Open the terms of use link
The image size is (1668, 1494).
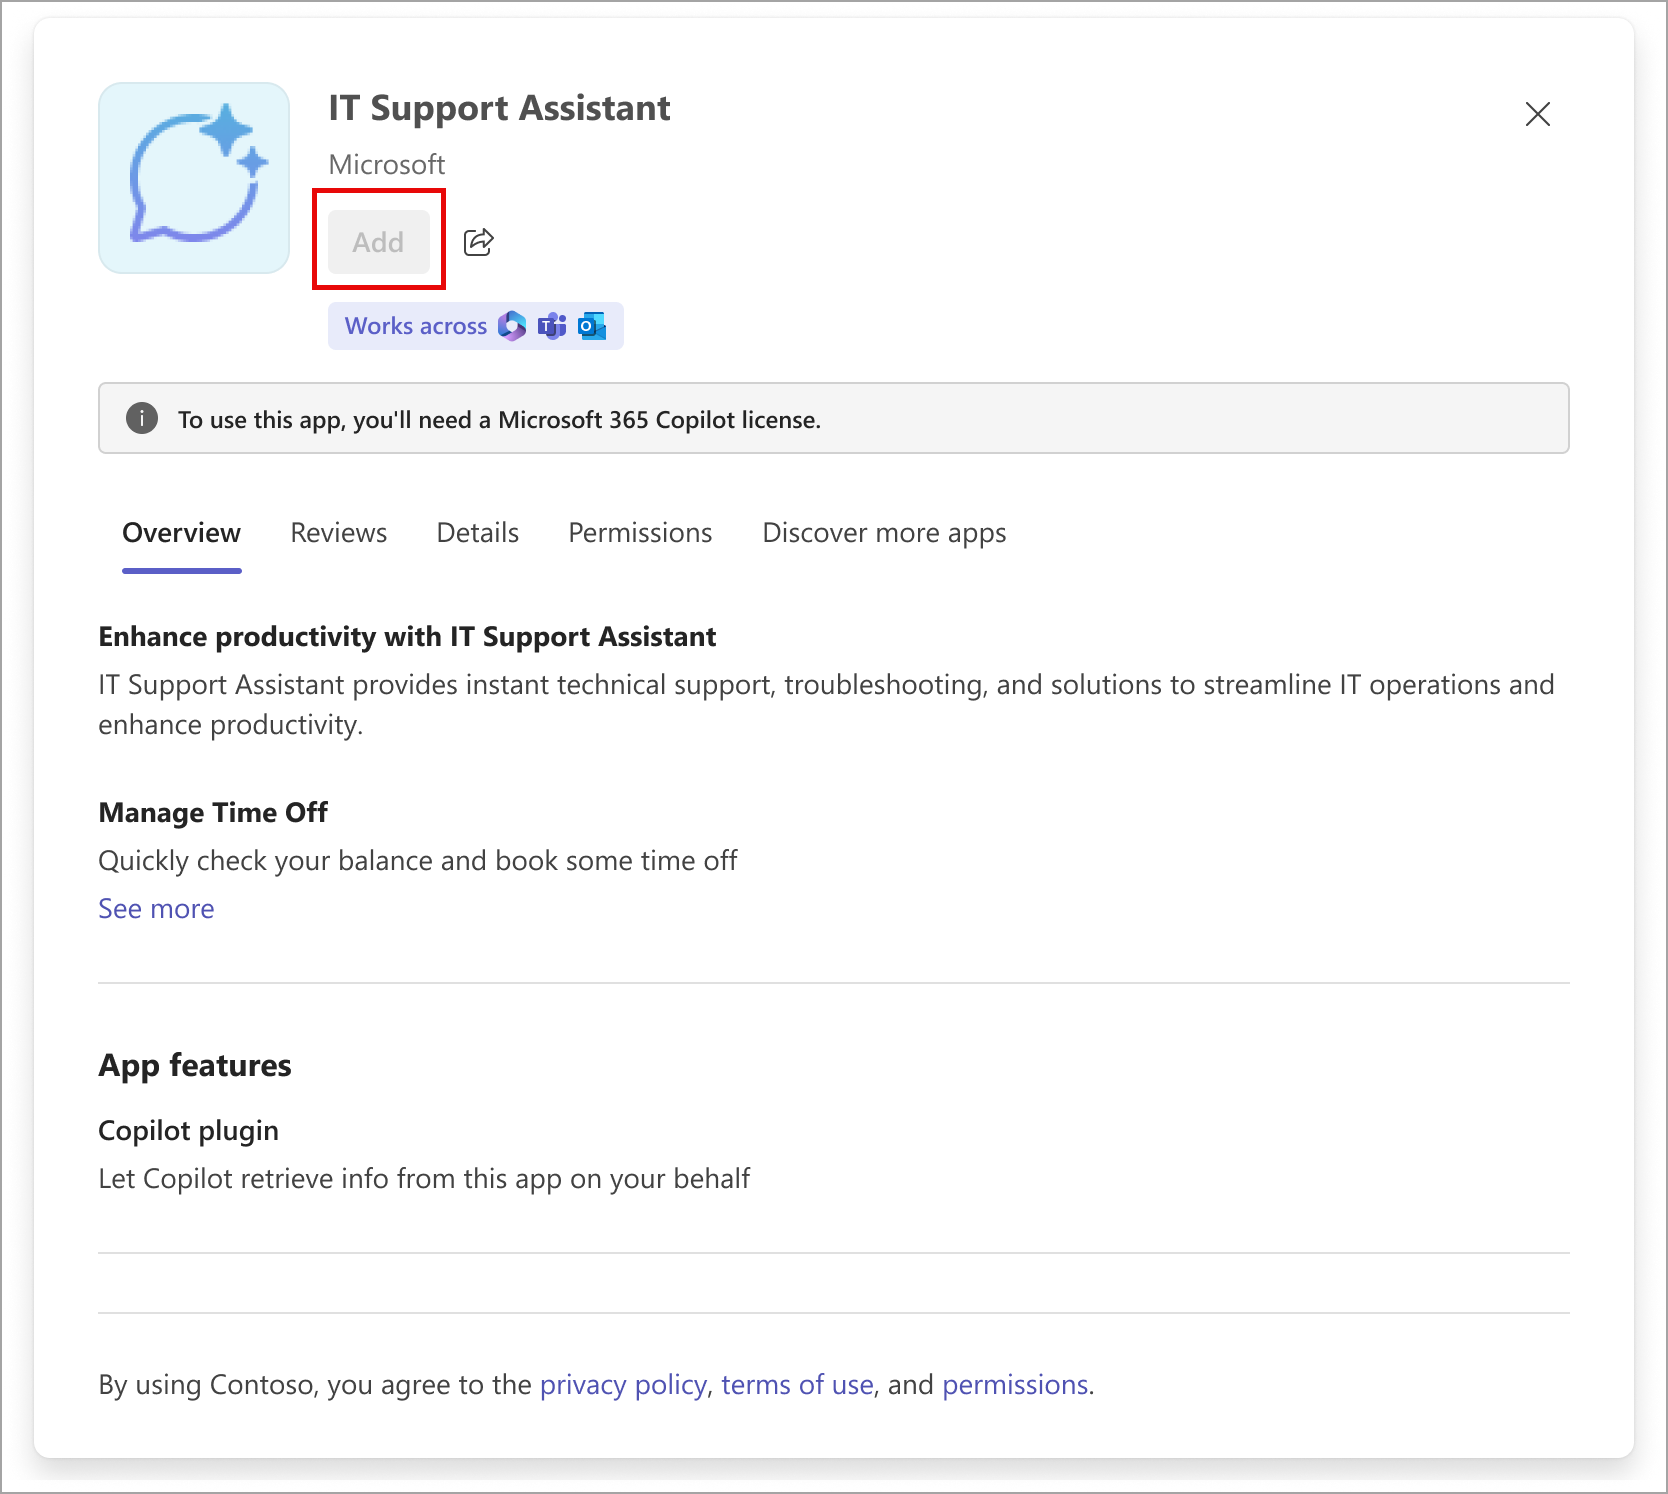click(797, 1385)
